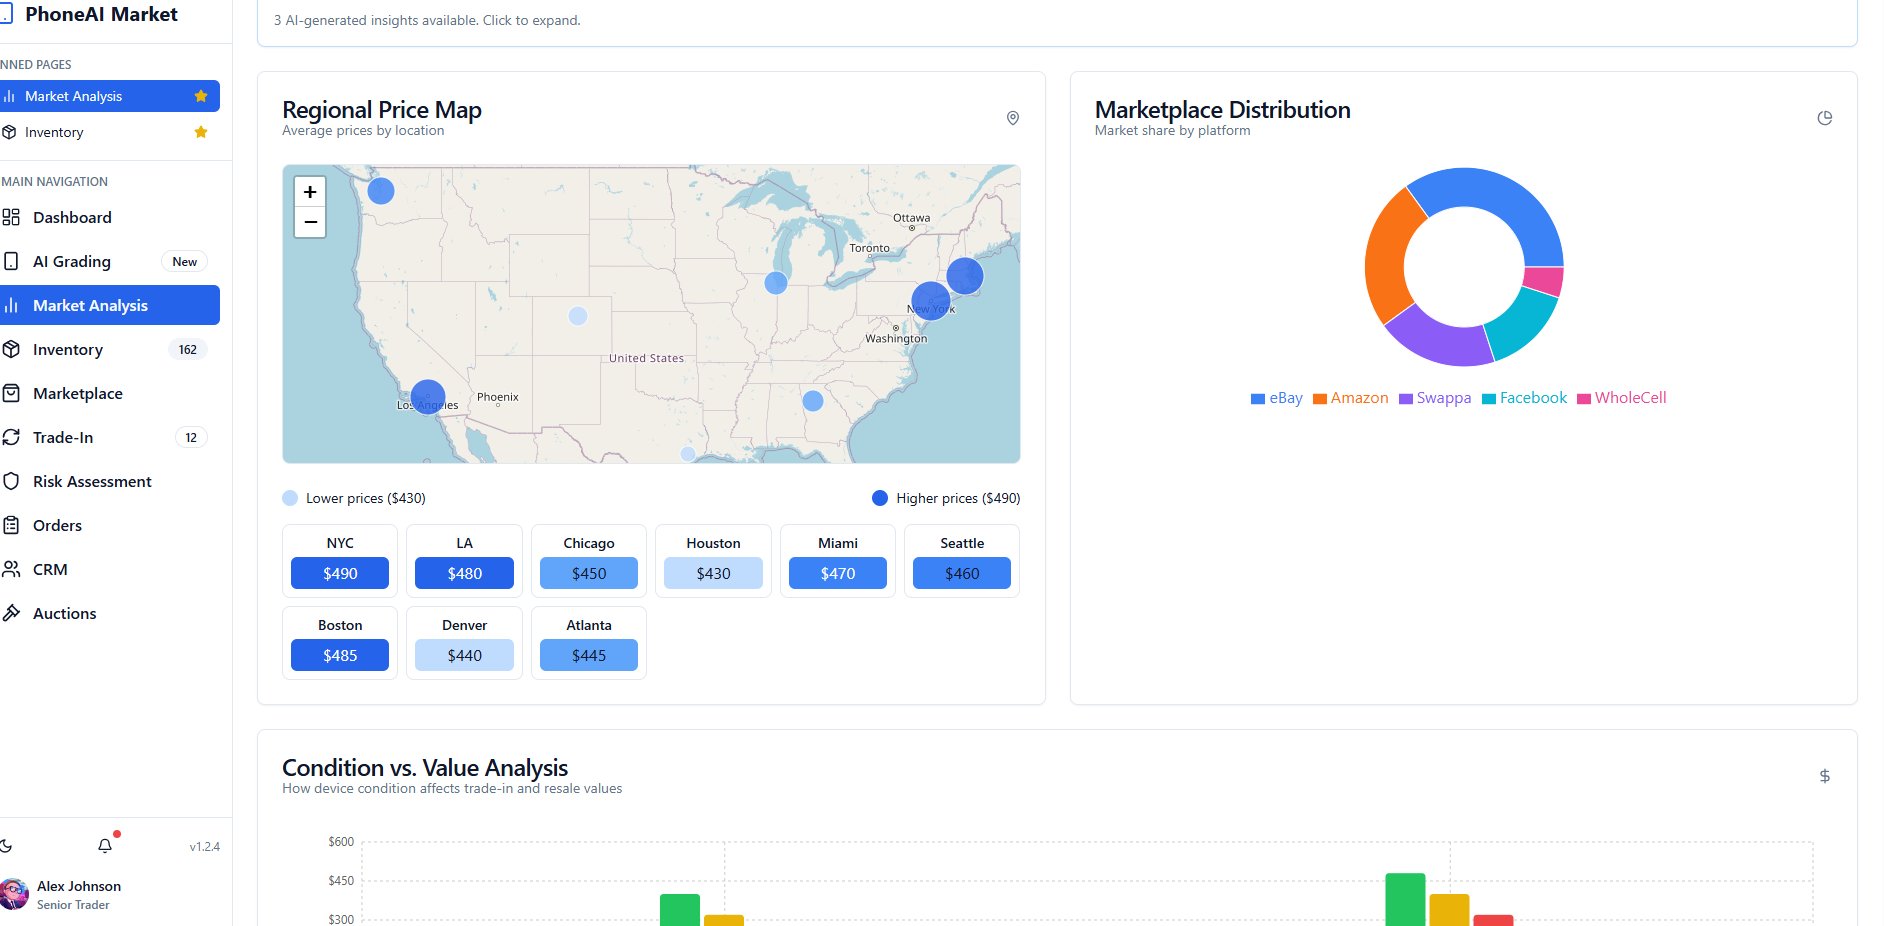Click the pie chart icon on Marketplace Distribution
Image resolution: width=1884 pixels, height=926 pixels.
point(1825,118)
